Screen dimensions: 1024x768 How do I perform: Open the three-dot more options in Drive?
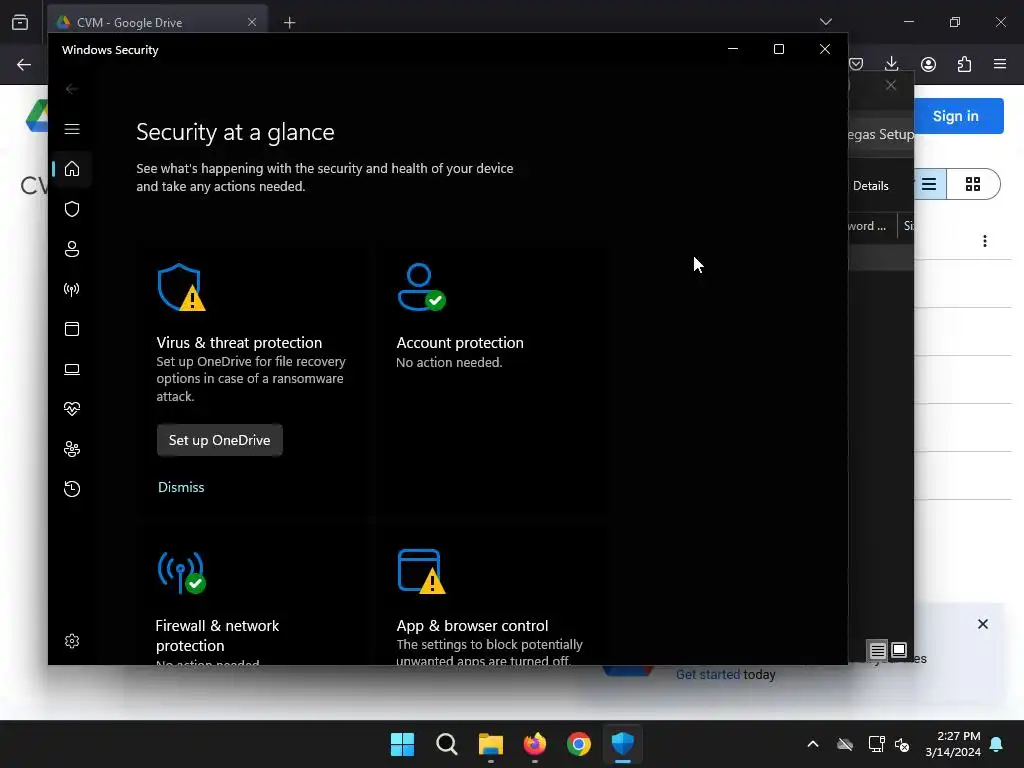985,241
